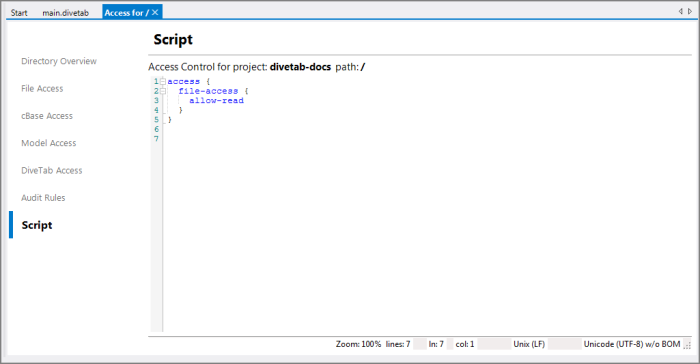700x364 pixels.
Task: Click line number 7 in the gutter
Action: [x=156, y=139]
